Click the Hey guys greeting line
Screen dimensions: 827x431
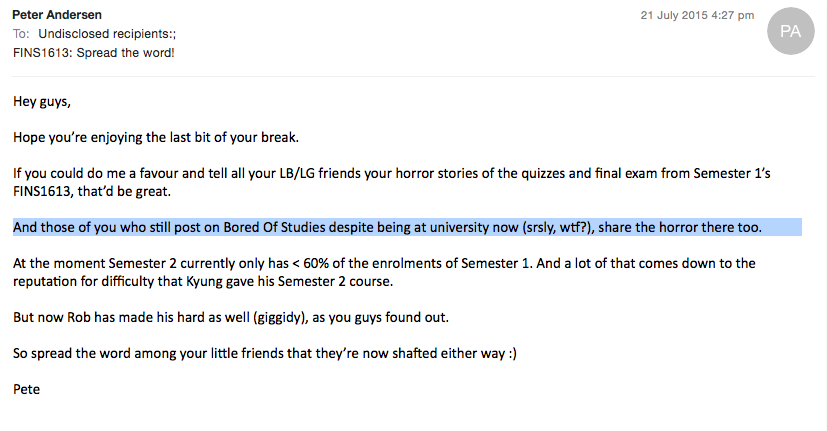click(42, 101)
